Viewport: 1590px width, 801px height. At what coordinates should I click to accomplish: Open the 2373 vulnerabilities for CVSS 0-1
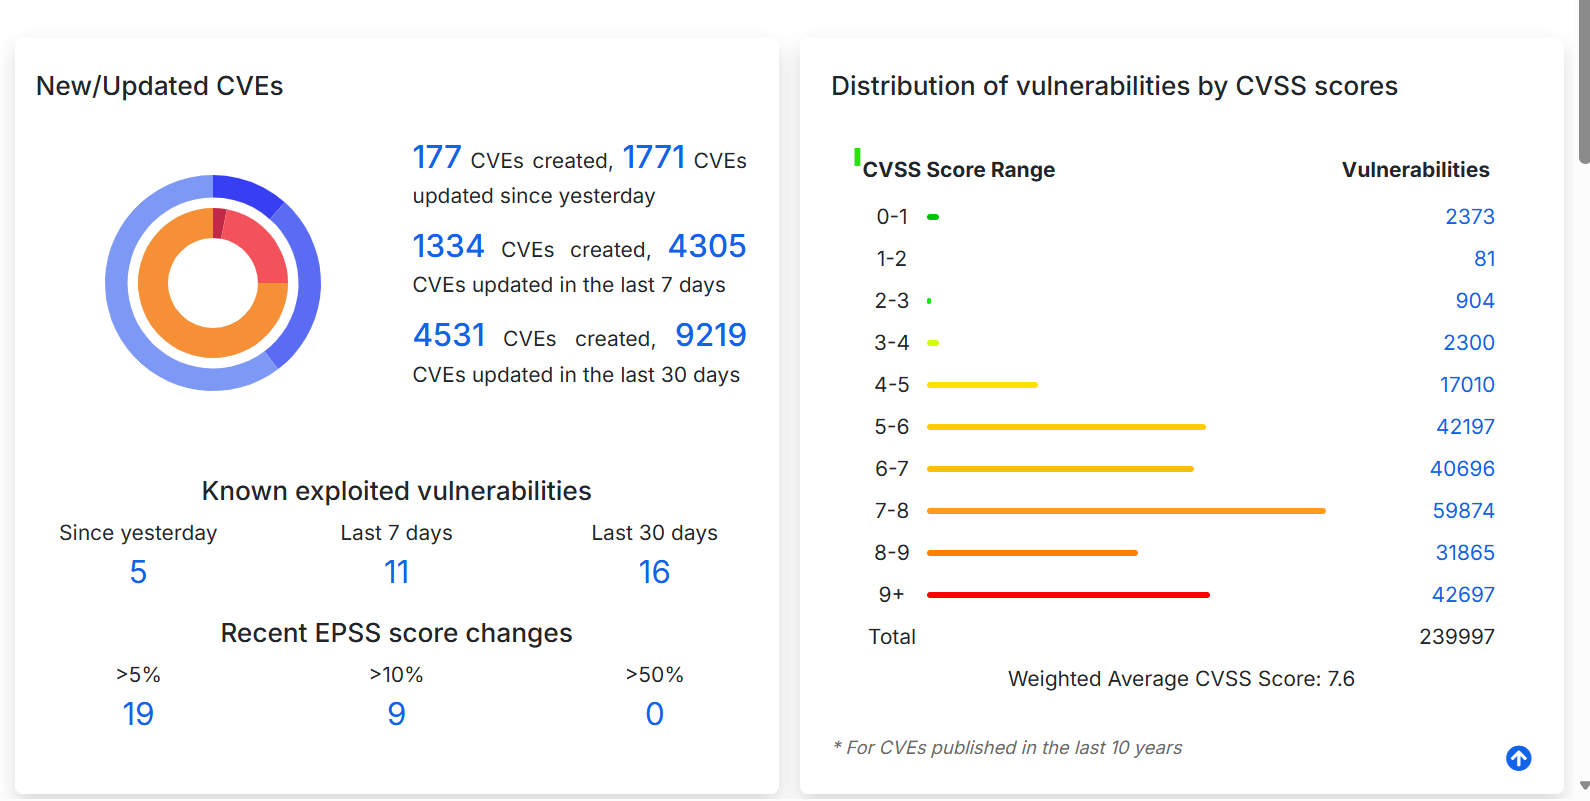pyautogui.click(x=1470, y=216)
